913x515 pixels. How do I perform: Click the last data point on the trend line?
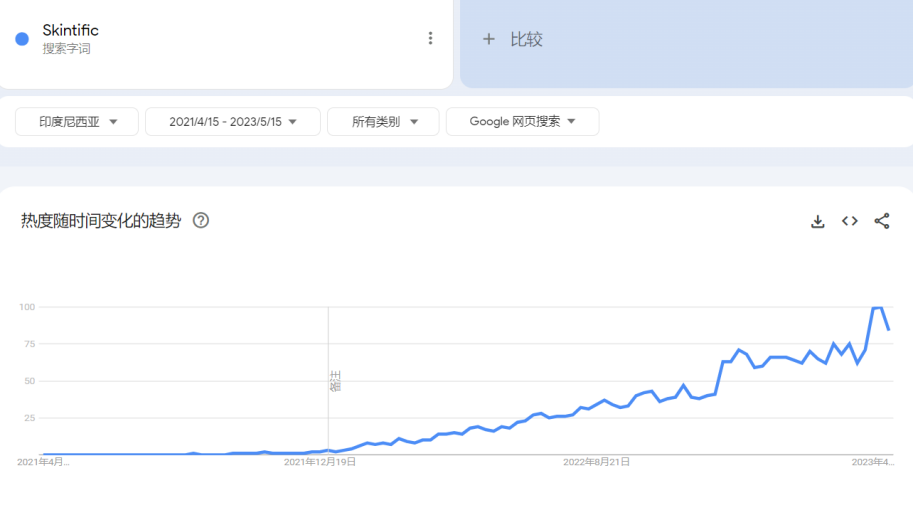(x=889, y=329)
